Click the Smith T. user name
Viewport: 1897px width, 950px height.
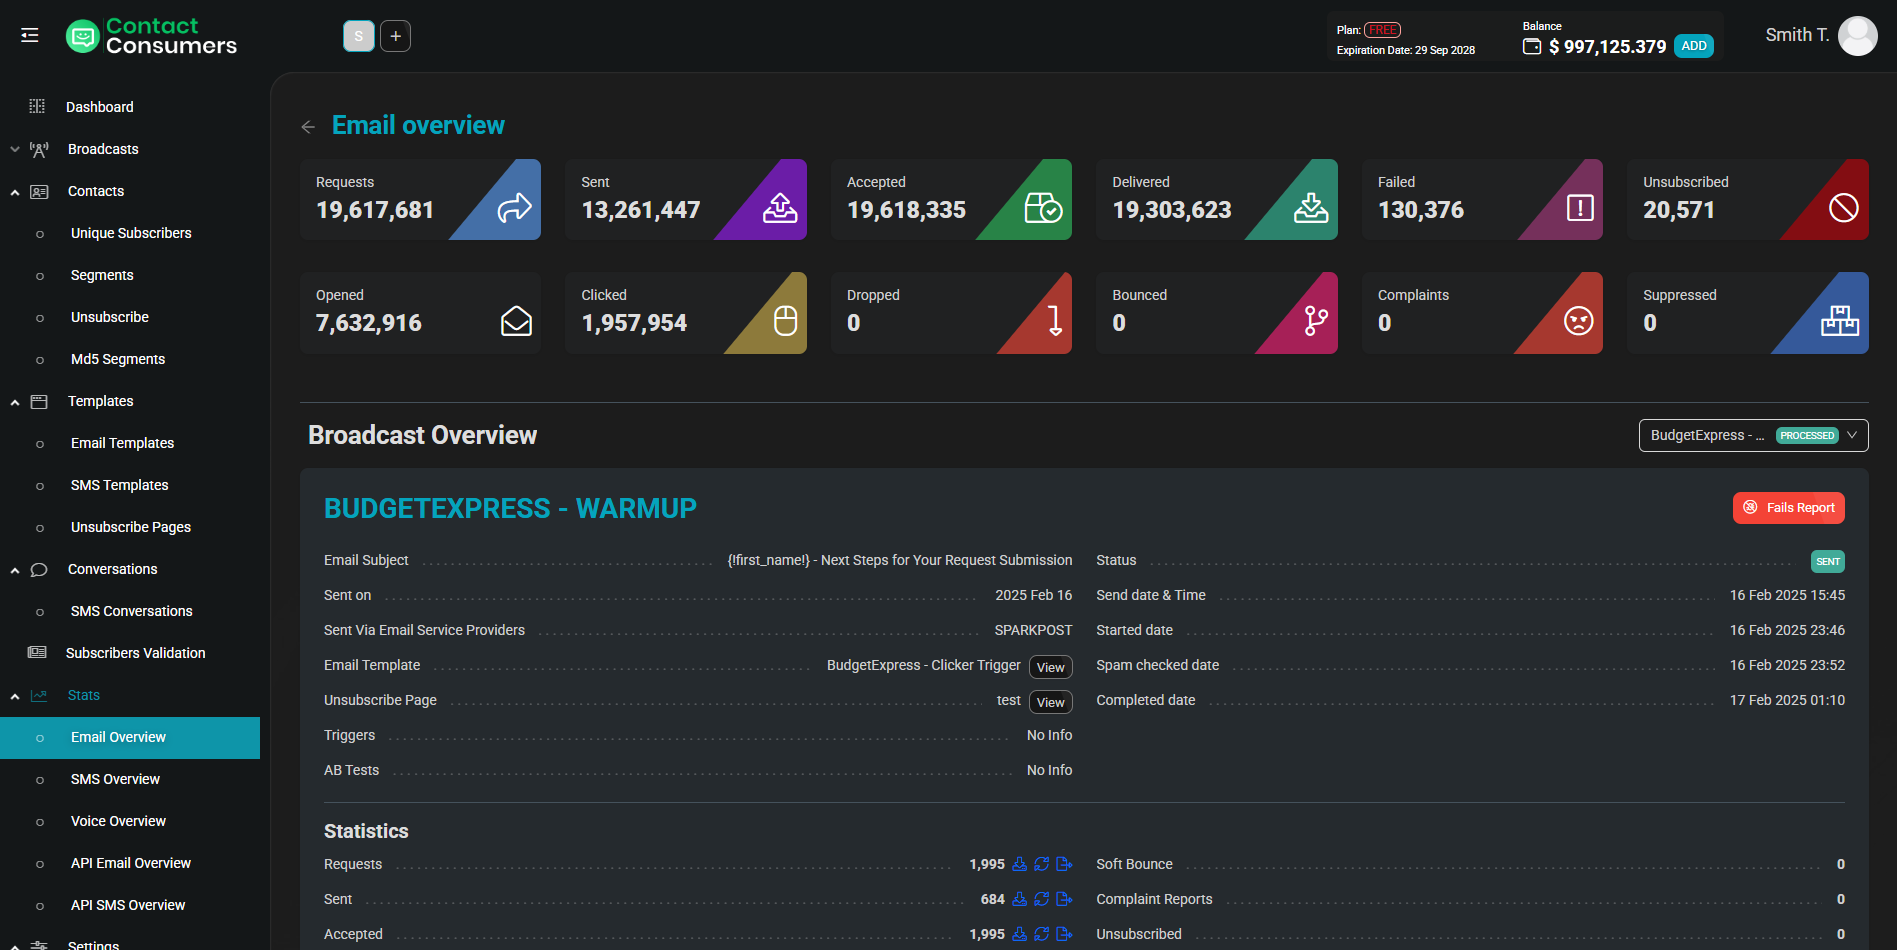pyautogui.click(x=1797, y=35)
